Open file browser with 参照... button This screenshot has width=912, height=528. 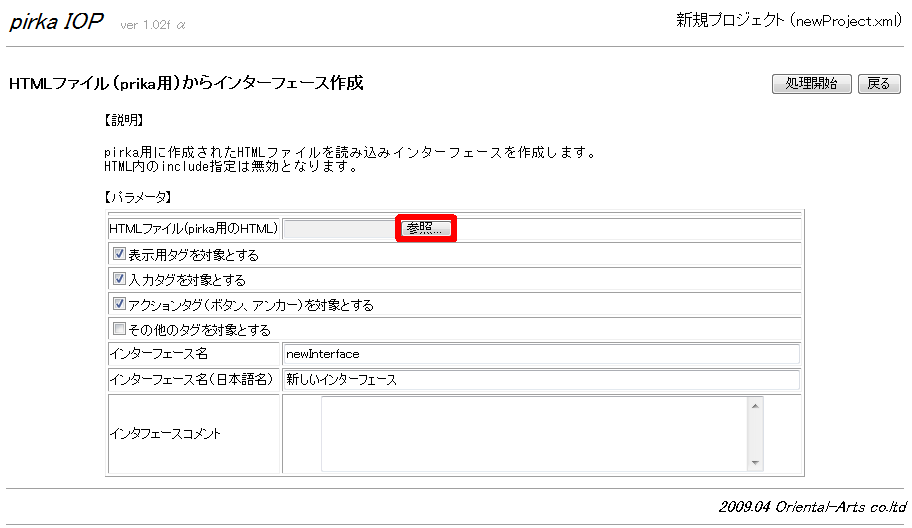425,228
